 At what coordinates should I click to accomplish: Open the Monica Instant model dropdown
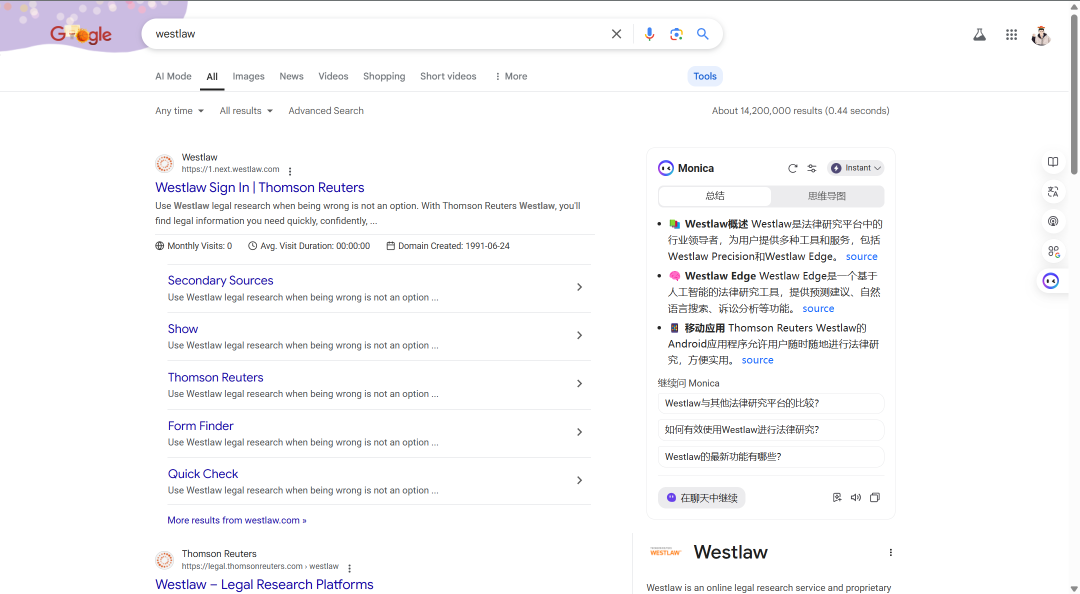[855, 168]
